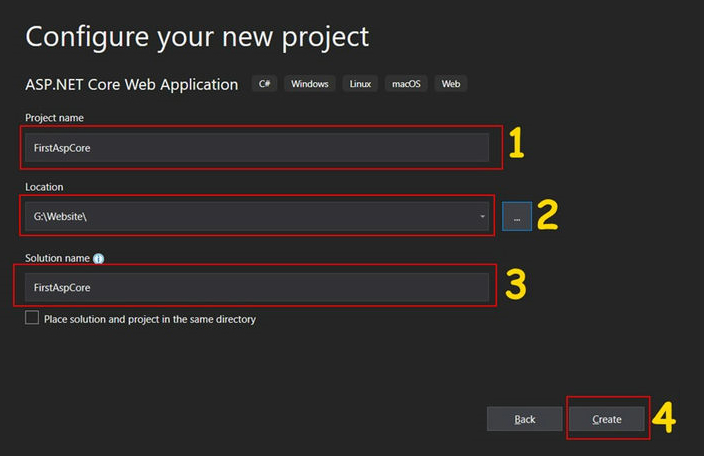Click the 'ASP.NET Core Web Application' template title
This screenshot has height=456, width=704.
pyautogui.click(x=132, y=84)
